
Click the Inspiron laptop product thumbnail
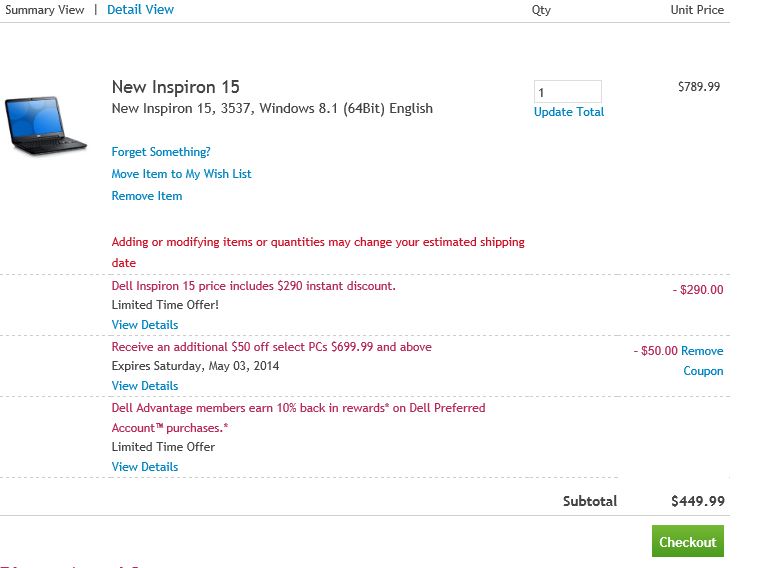[45, 125]
